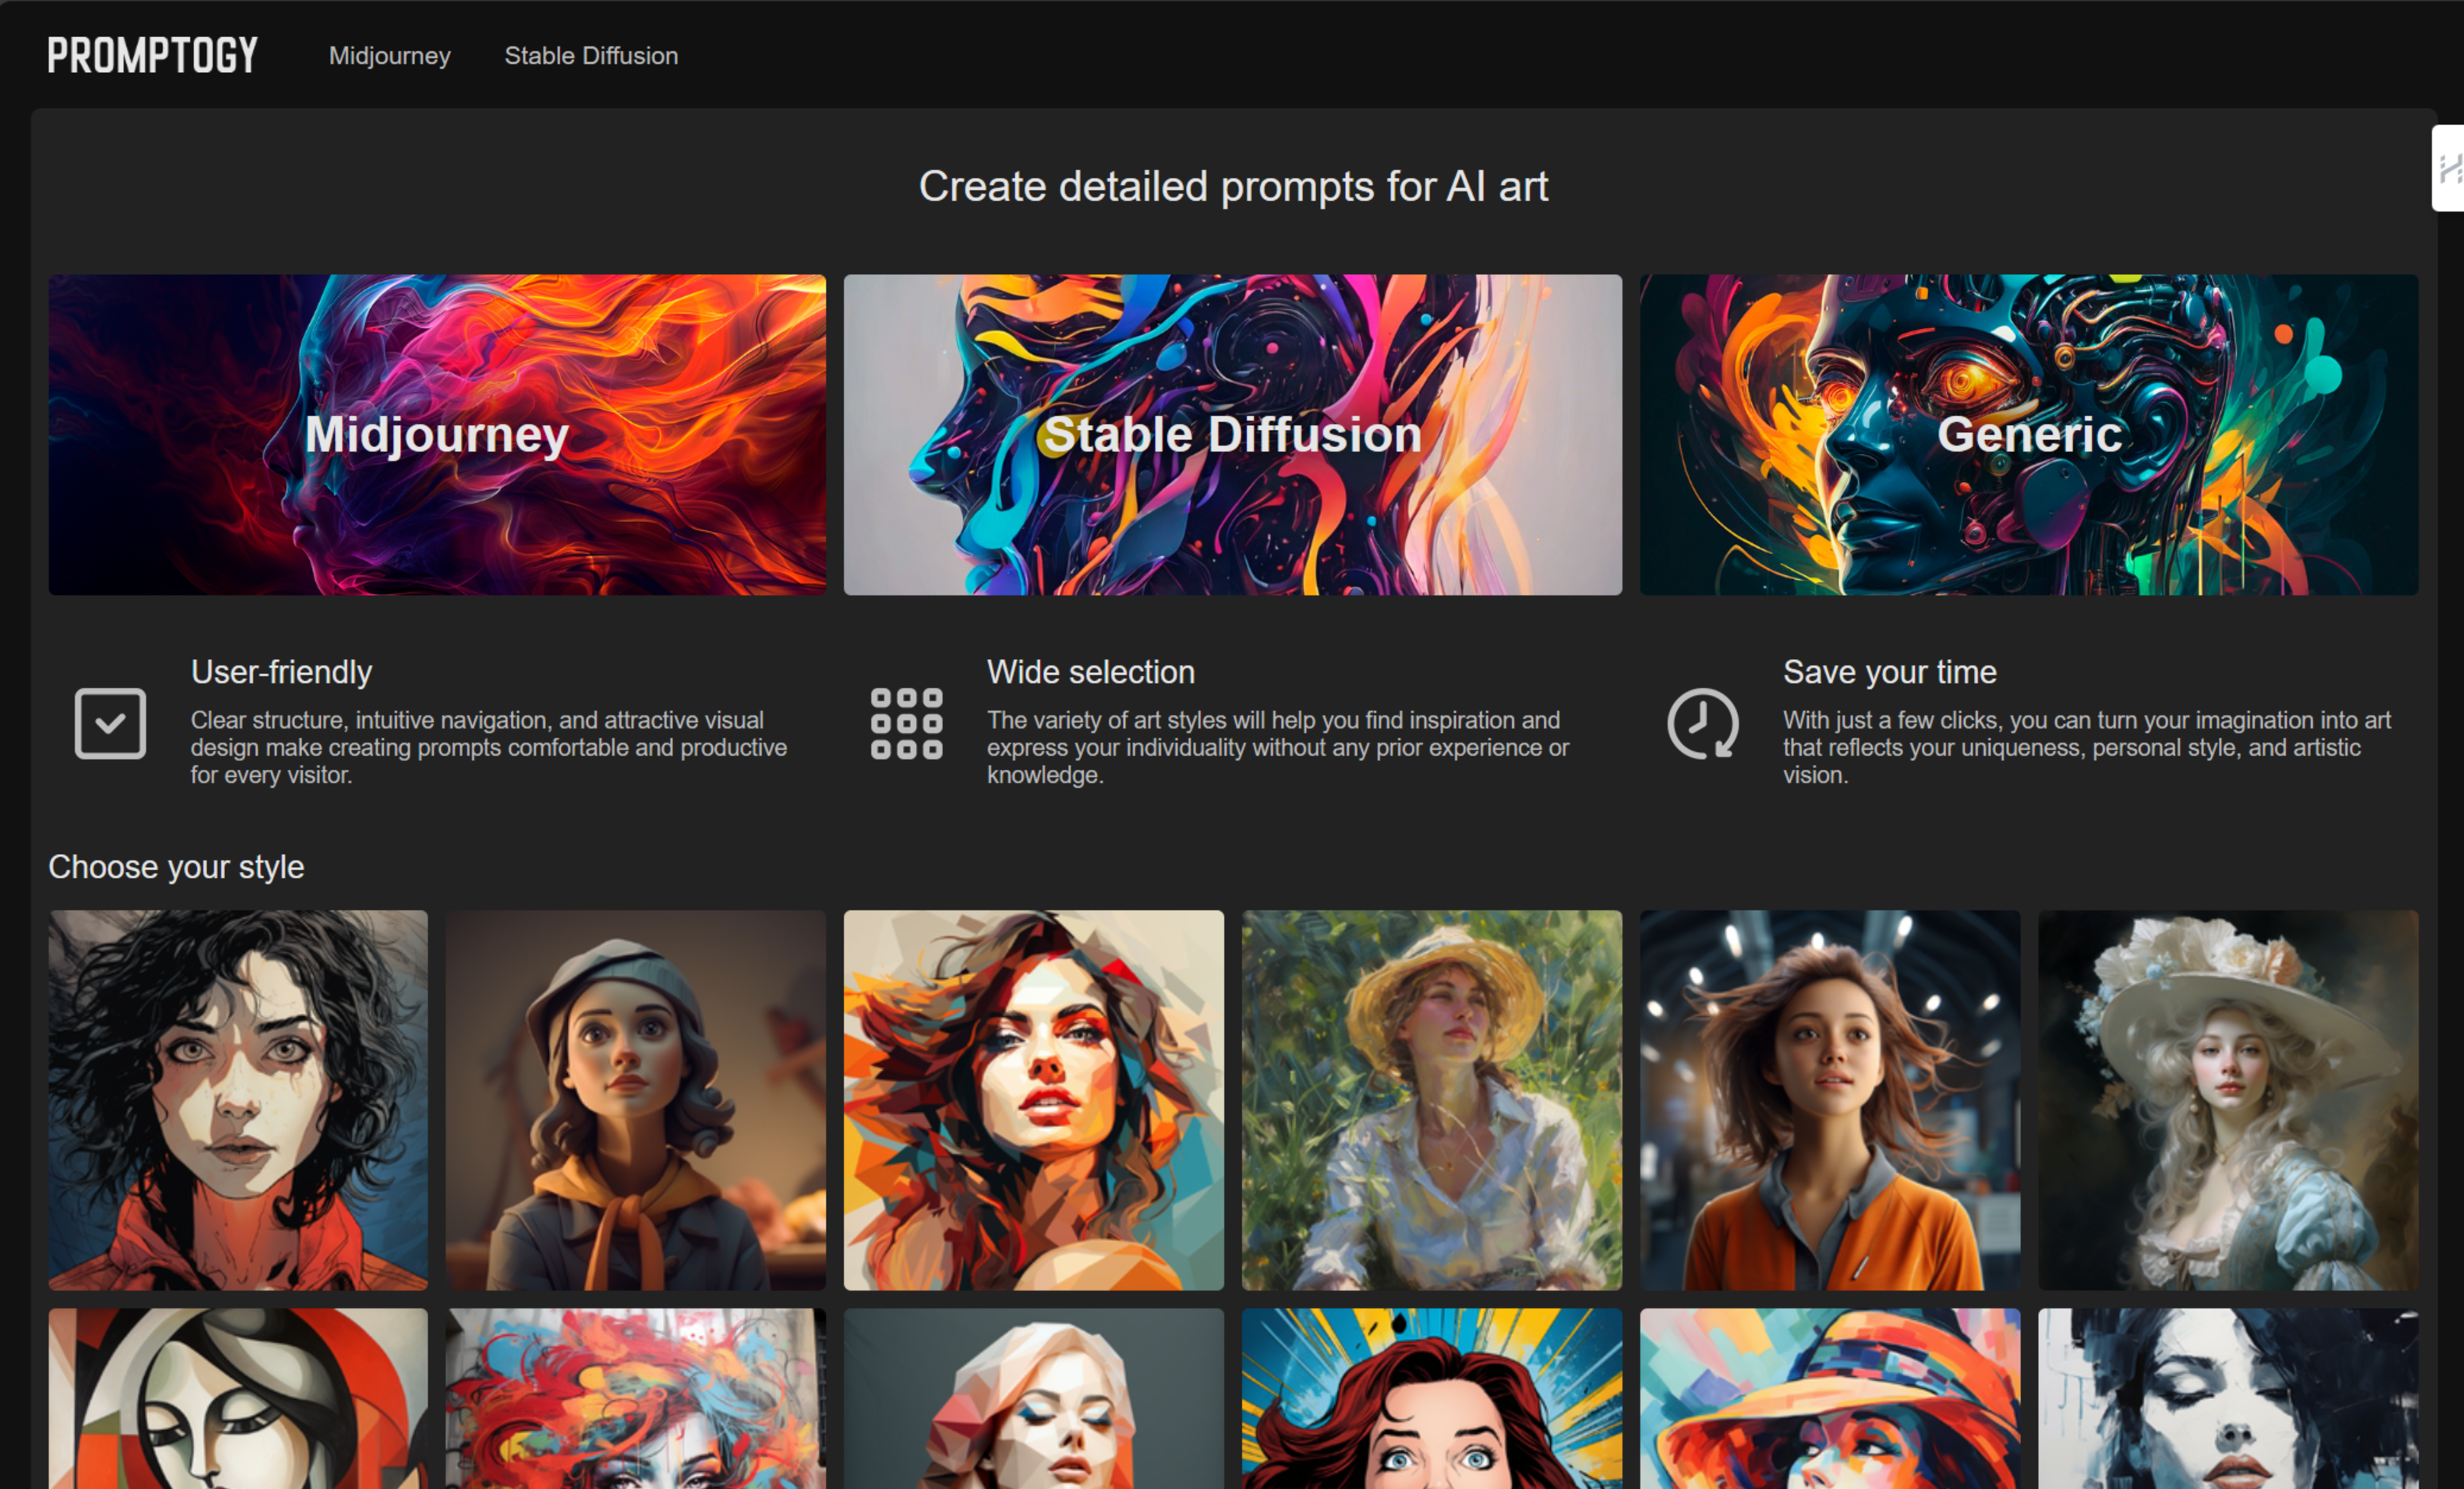The image size is (2464, 1489).
Task: Click the 'User-friendly' heading
Action: pos(281,672)
